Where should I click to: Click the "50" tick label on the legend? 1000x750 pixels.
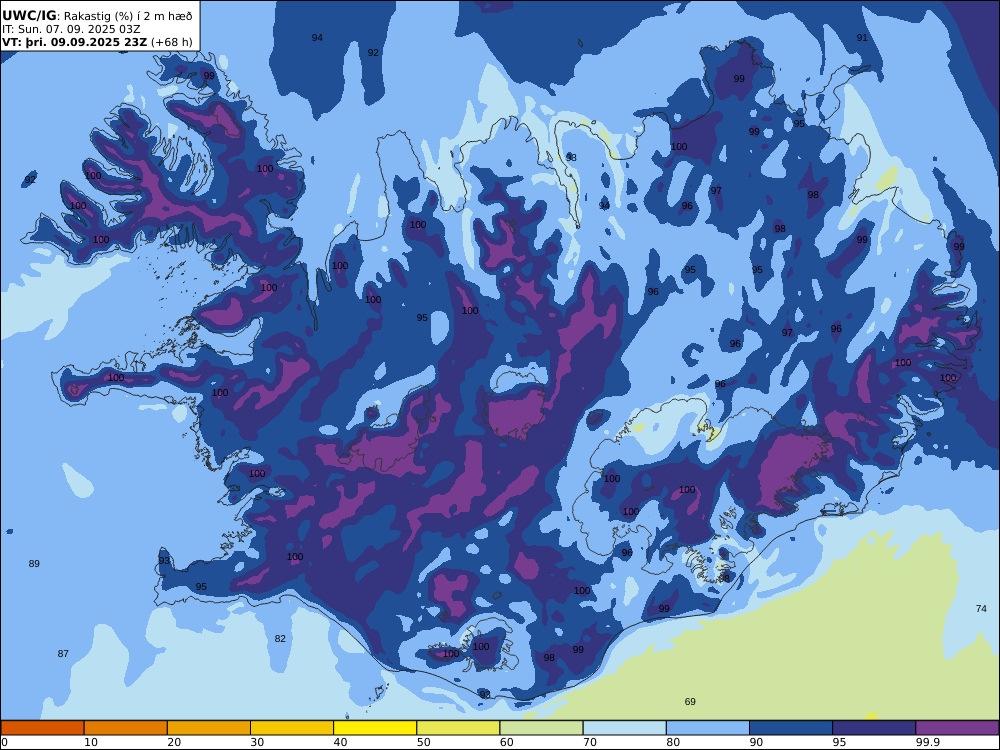[423, 742]
